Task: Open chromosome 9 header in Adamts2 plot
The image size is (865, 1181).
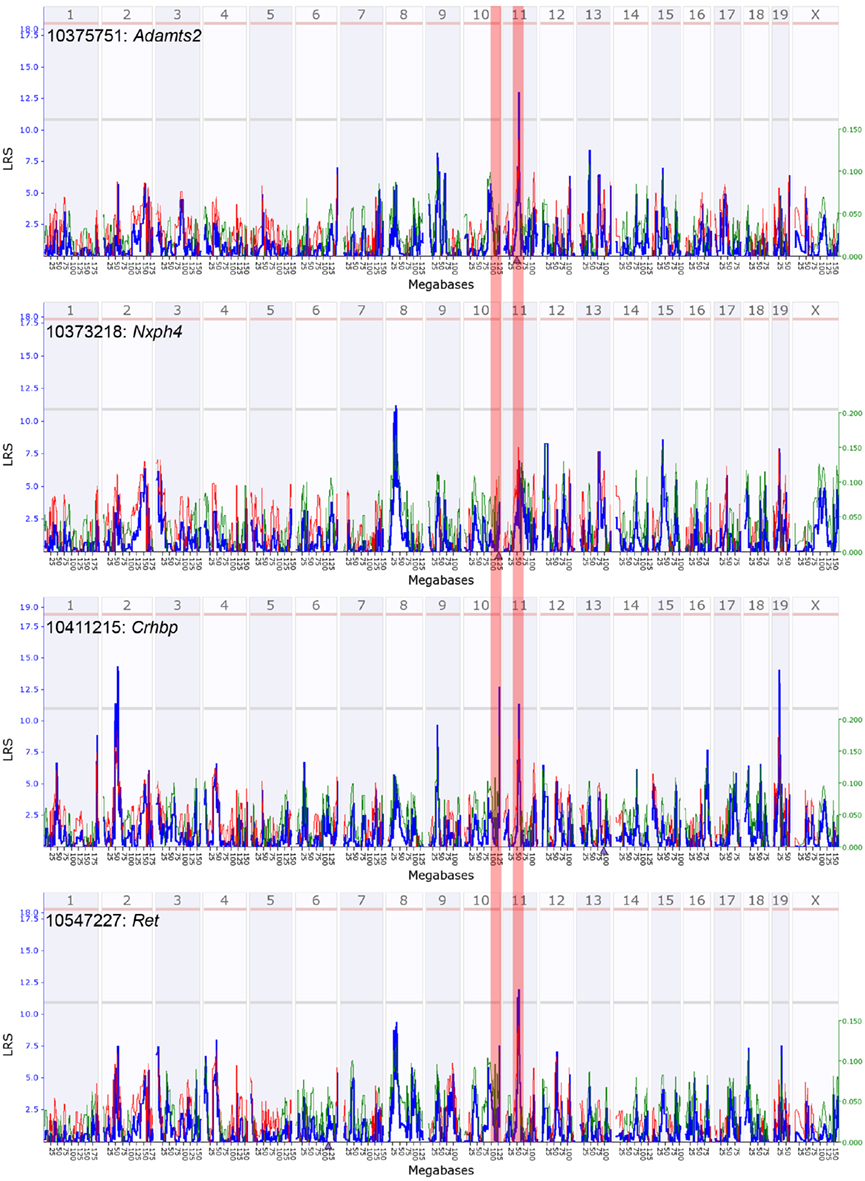Action: [442, 14]
